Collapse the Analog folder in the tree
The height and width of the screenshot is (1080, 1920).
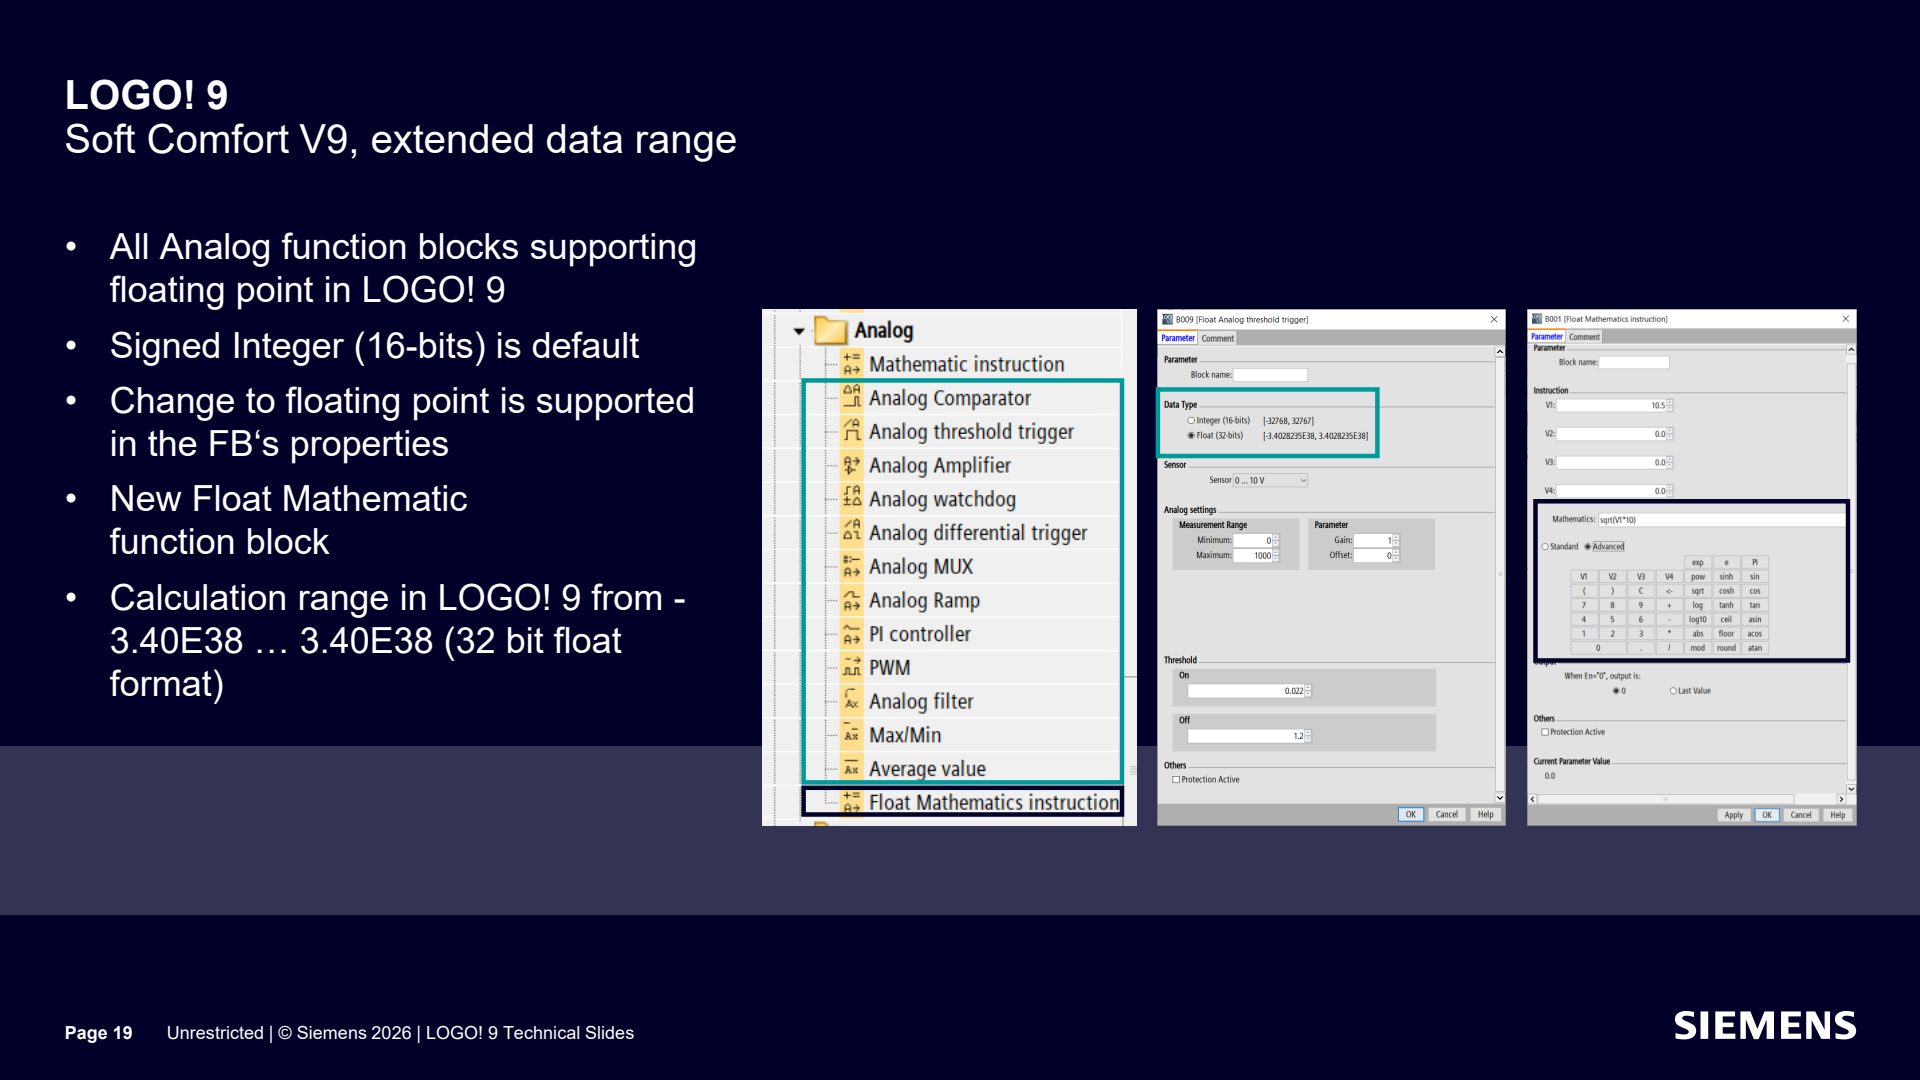tap(799, 331)
